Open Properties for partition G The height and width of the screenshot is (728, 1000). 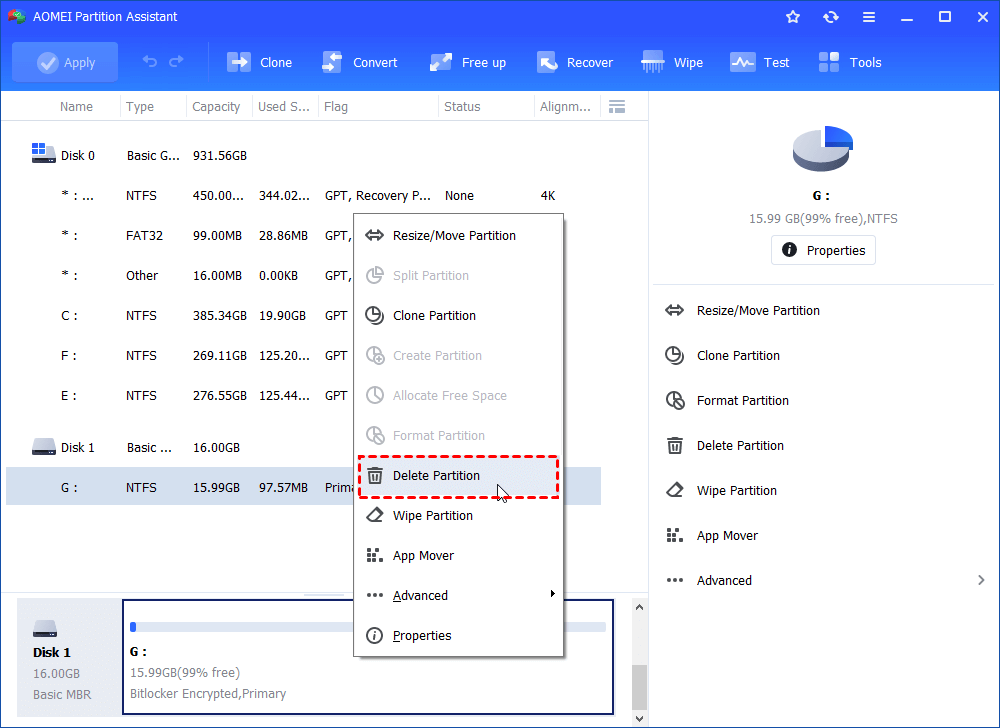(823, 250)
